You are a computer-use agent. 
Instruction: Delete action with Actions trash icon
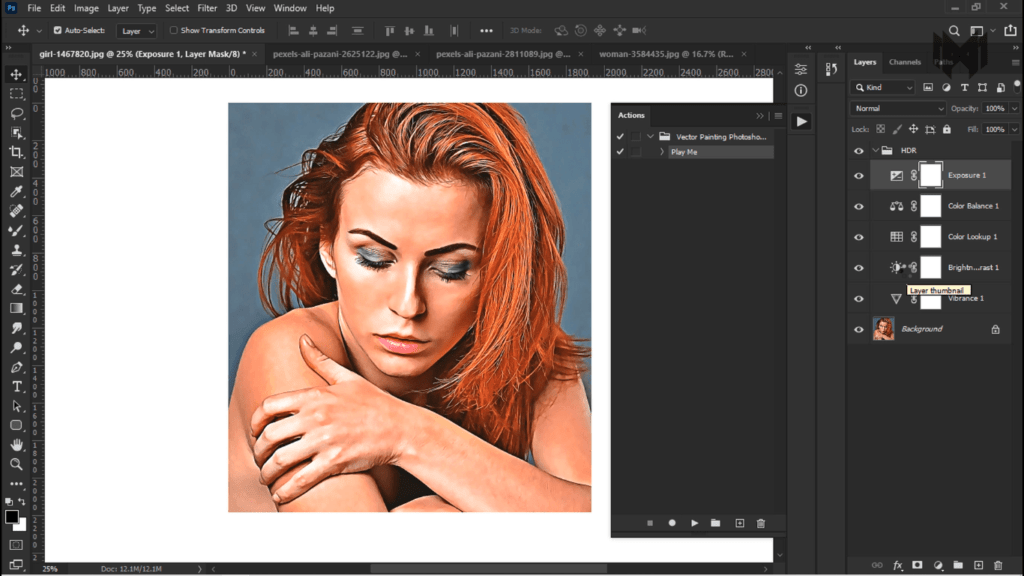pyautogui.click(x=761, y=523)
